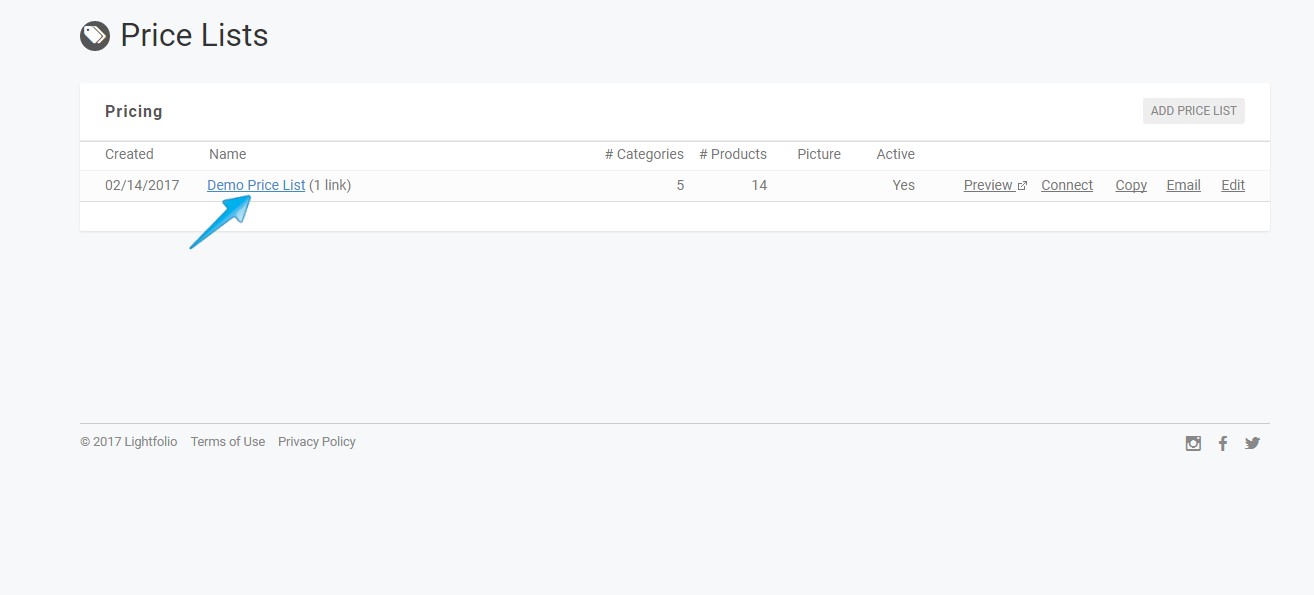Click the ADD PRICE LIST button
Image resolution: width=1314 pixels, height=595 pixels.
tap(1194, 111)
